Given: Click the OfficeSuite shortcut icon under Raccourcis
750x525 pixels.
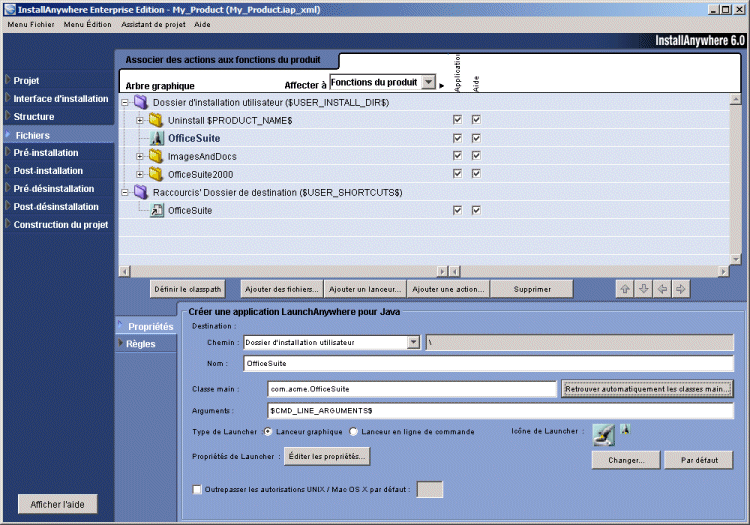Looking at the screenshot, I should coord(156,210).
